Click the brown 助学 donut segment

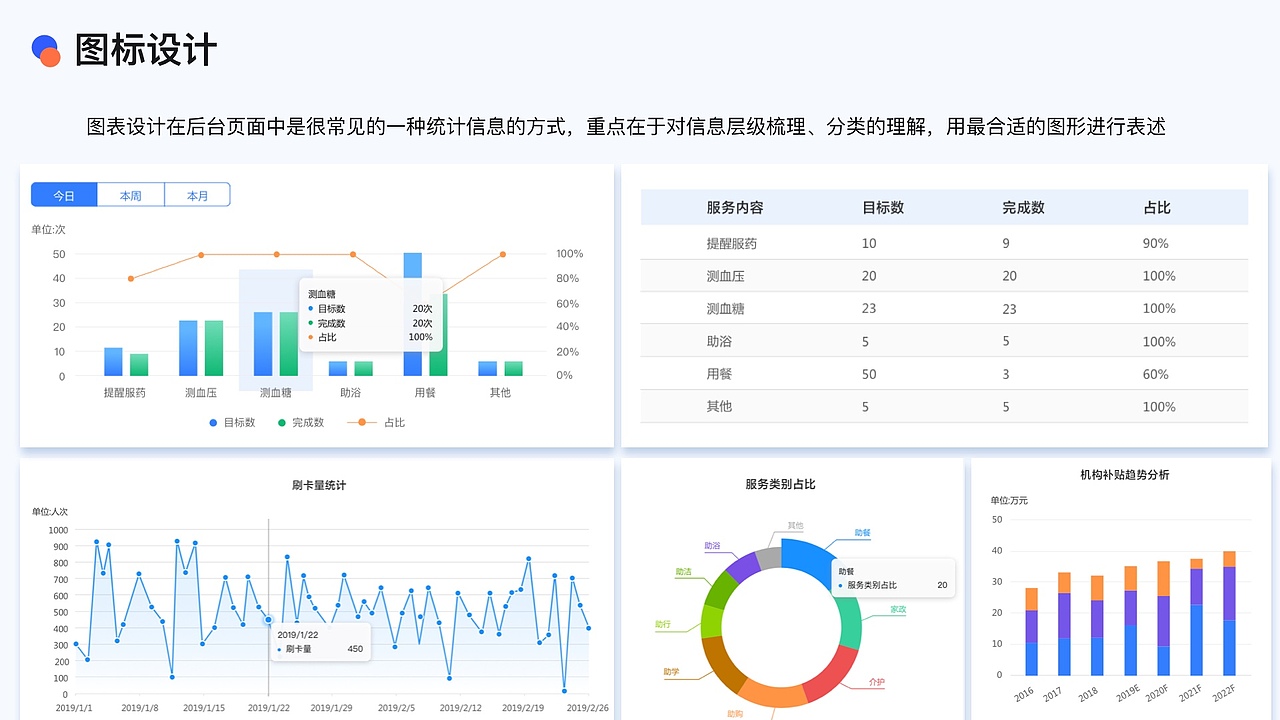click(722, 663)
